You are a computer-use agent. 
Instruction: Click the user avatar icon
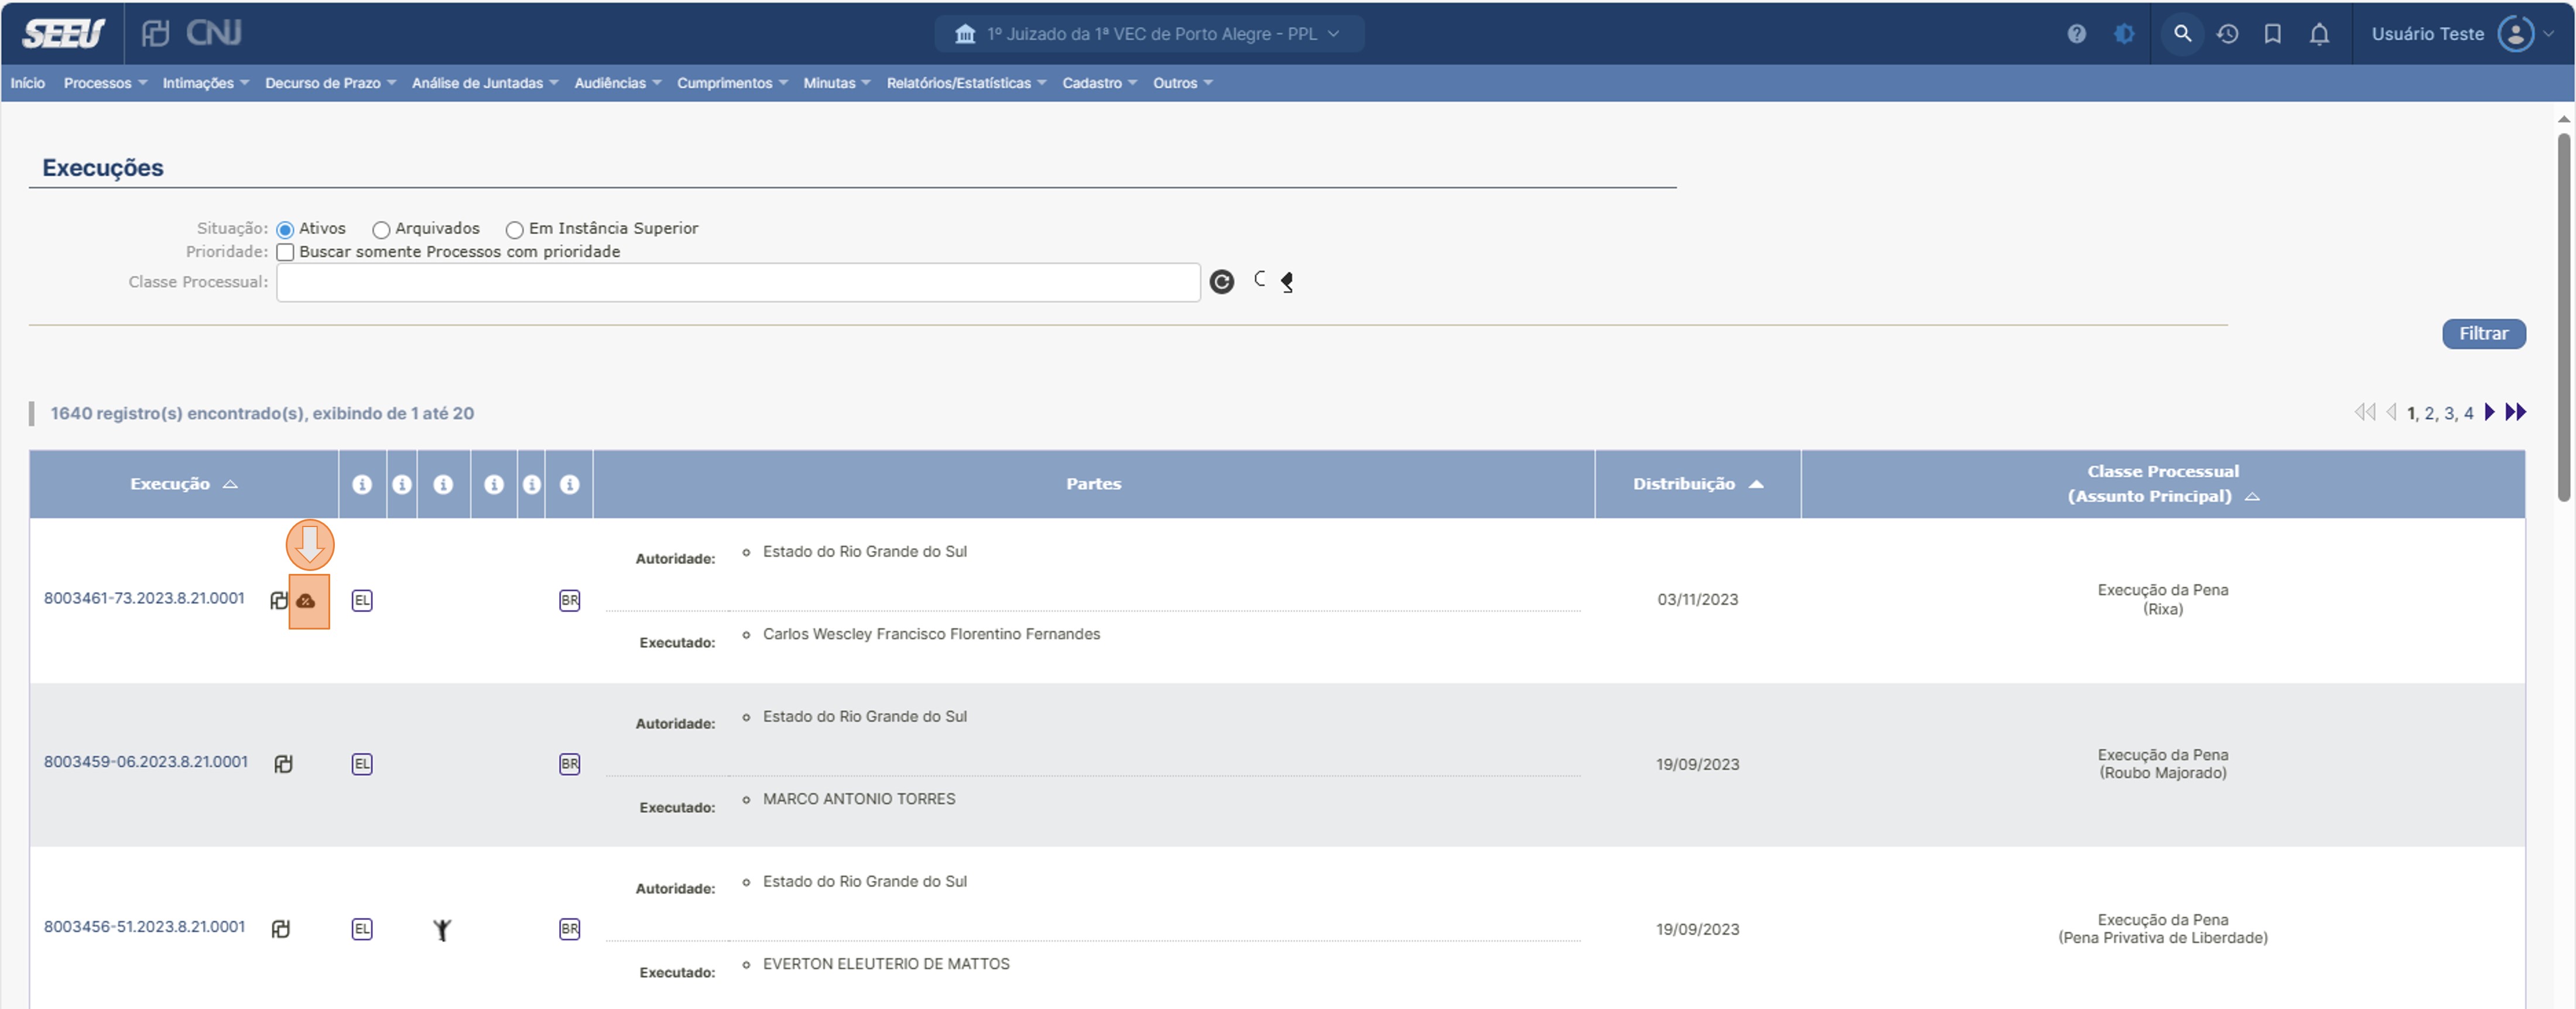click(2515, 34)
